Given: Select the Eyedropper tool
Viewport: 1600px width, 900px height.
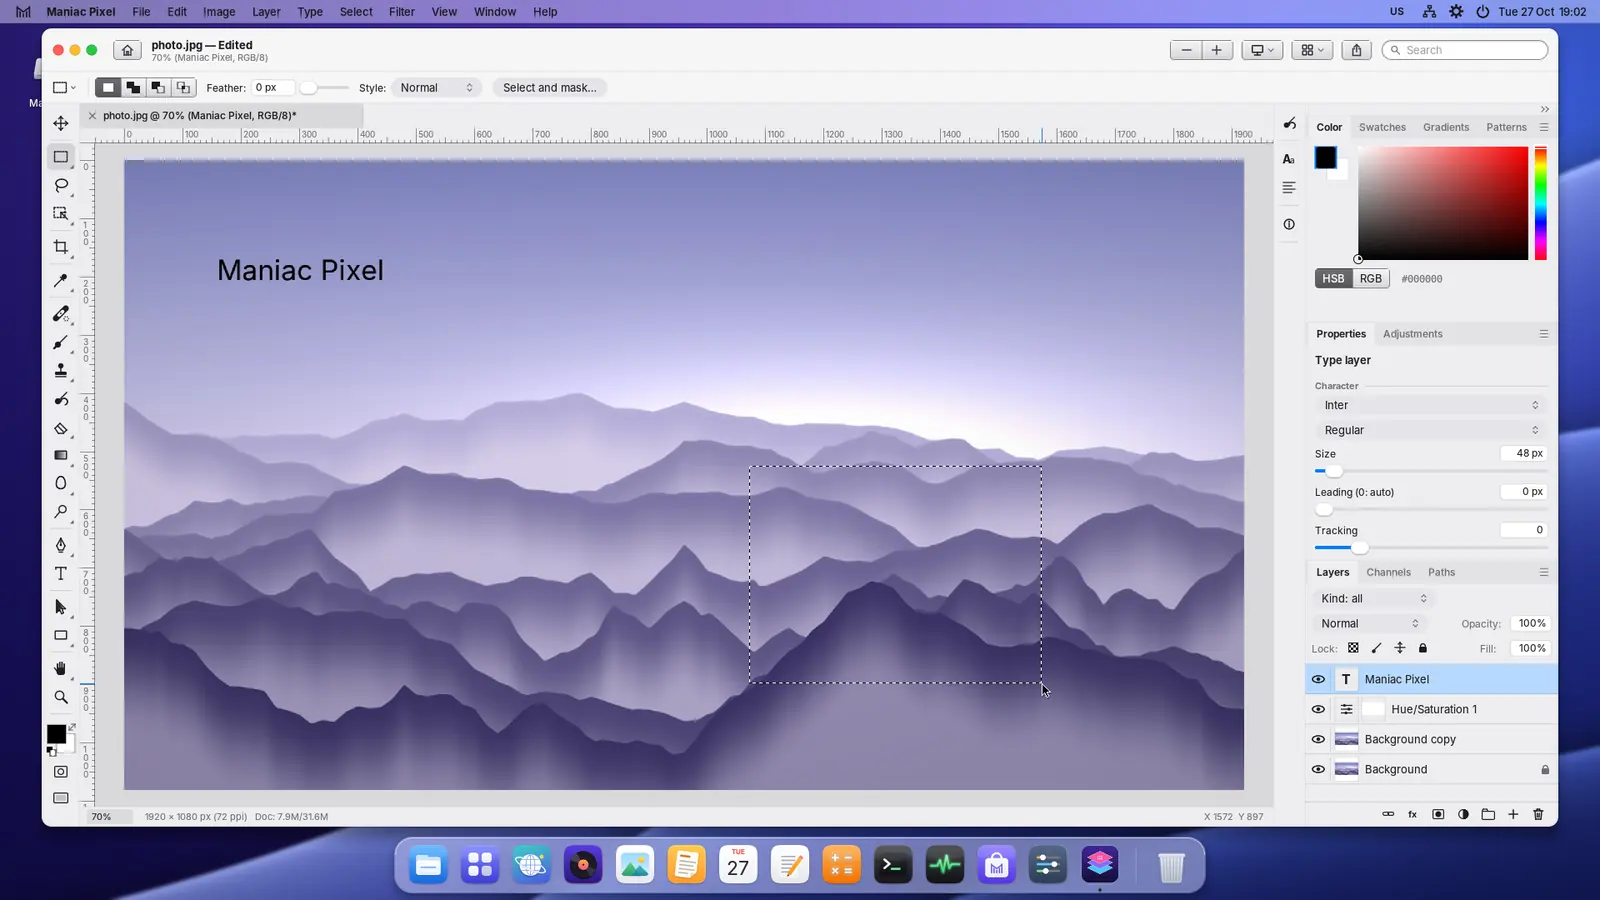Looking at the screenshot, I should pyautogui.click(x=61, y=281).
